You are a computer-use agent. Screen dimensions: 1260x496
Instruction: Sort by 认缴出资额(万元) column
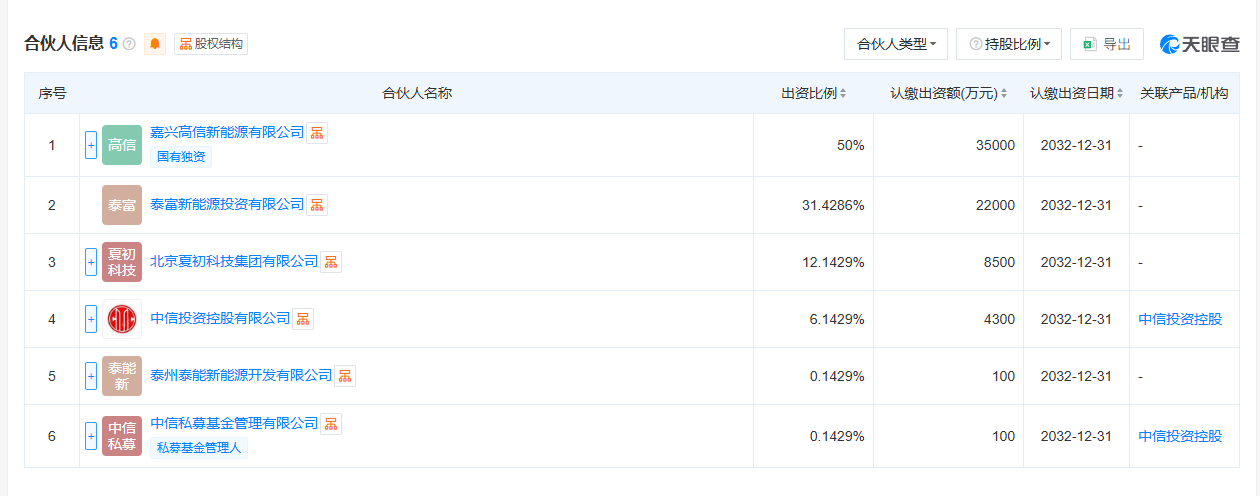[949, 93]
